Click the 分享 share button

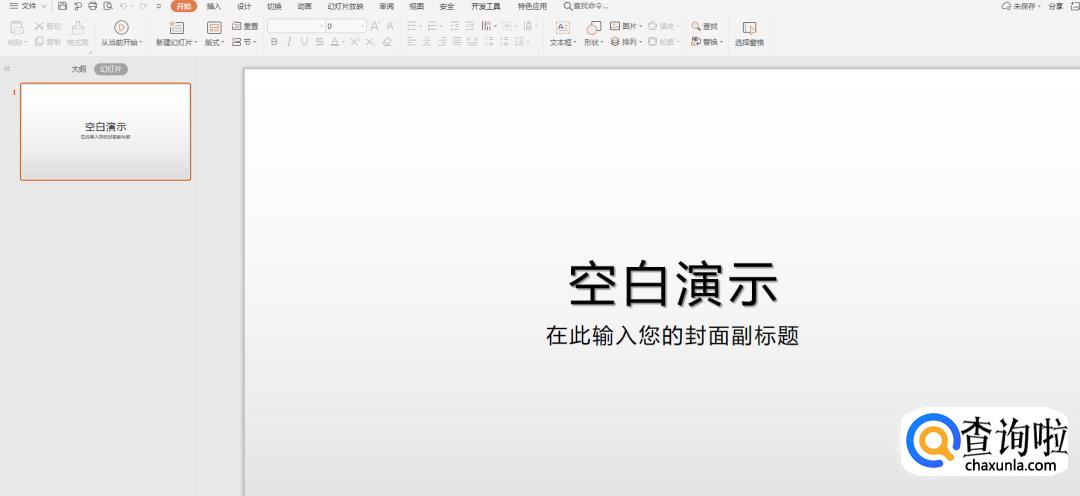click(1055, 6)
